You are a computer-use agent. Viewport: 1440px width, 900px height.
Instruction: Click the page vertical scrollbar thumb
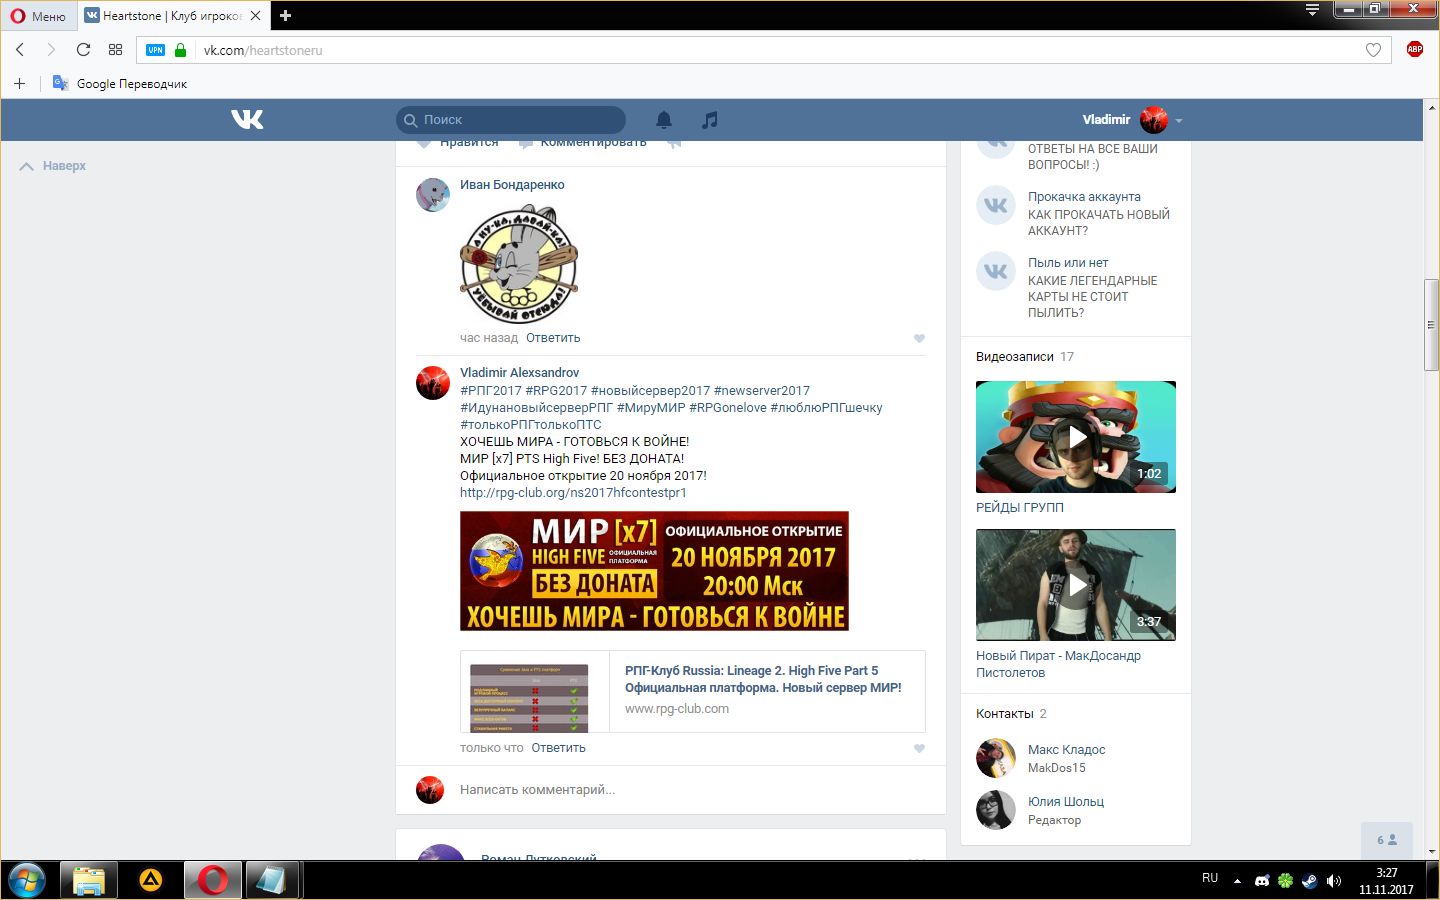[1431, 325]
